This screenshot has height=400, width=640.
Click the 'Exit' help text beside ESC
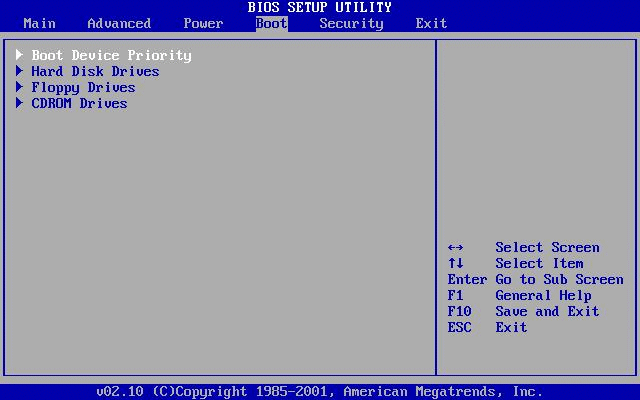(x=511, y=327)
